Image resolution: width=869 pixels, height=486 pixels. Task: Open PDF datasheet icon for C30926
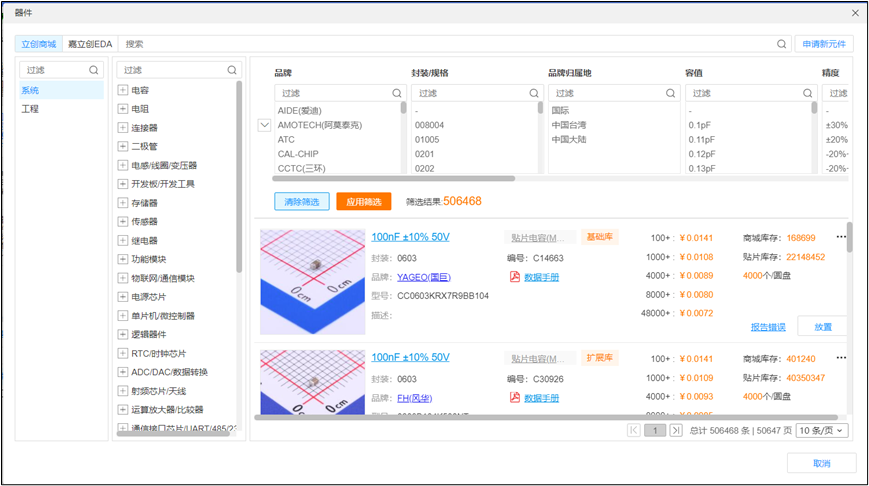tap(515, 397)
